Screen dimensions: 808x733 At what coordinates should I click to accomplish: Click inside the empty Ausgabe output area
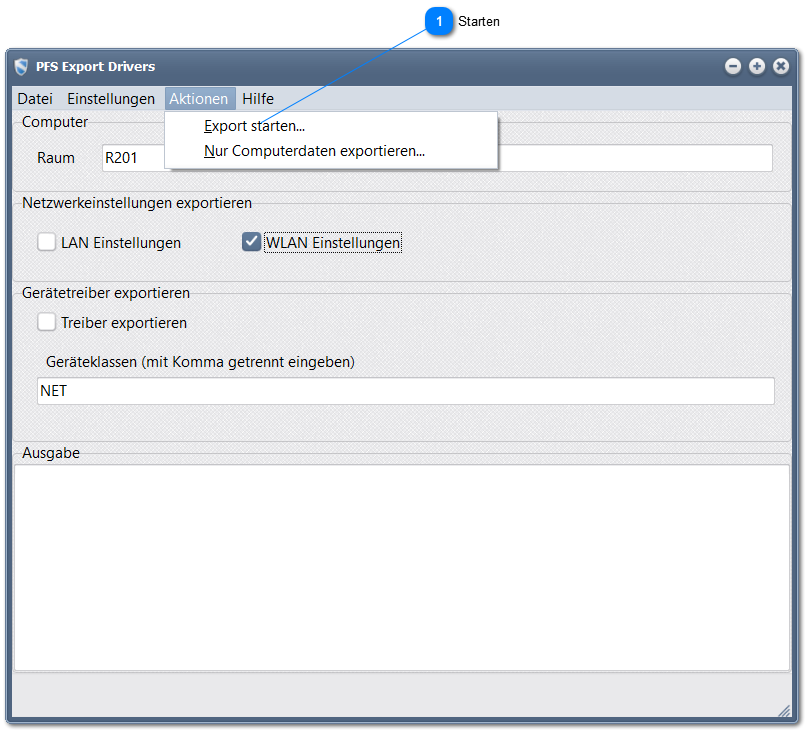(402, 567)
